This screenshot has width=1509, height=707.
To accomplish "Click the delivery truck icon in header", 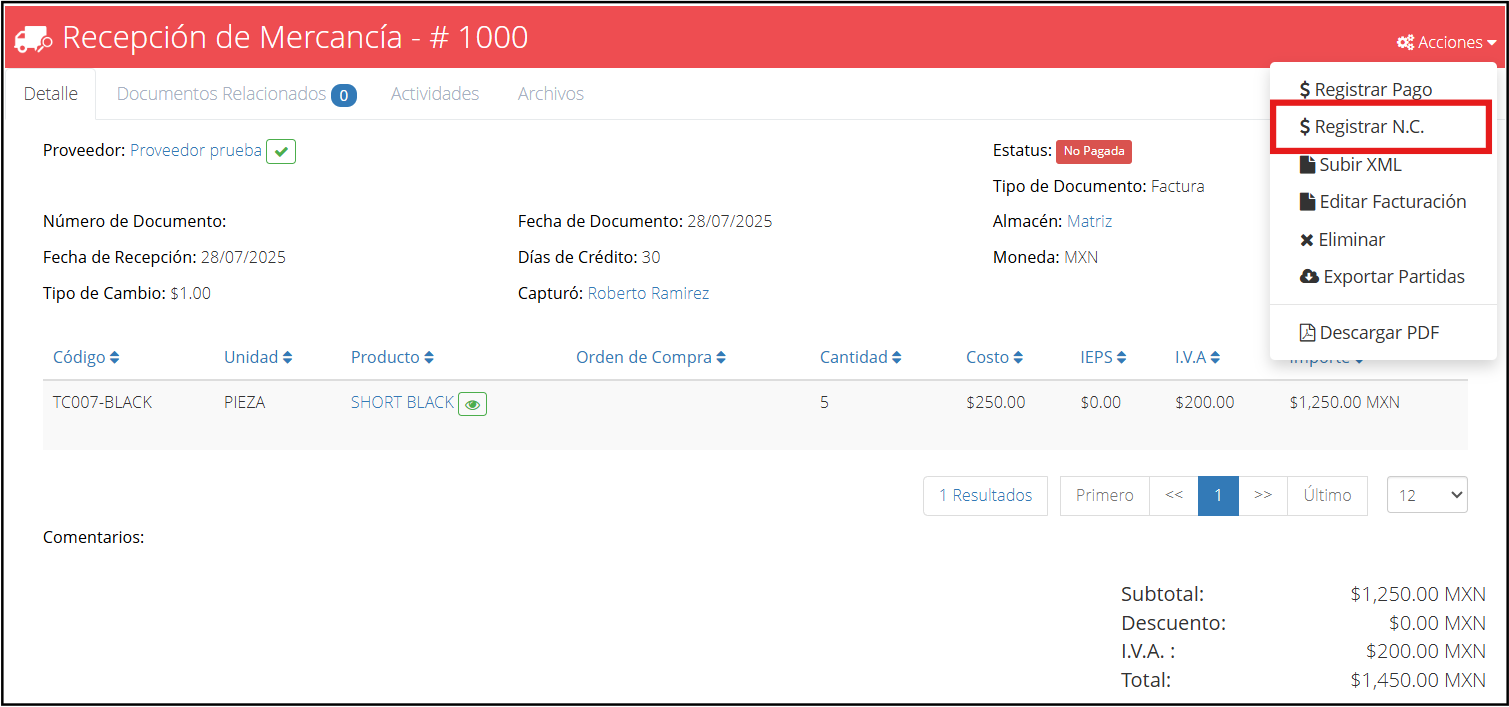I will [x=34, y=40].
